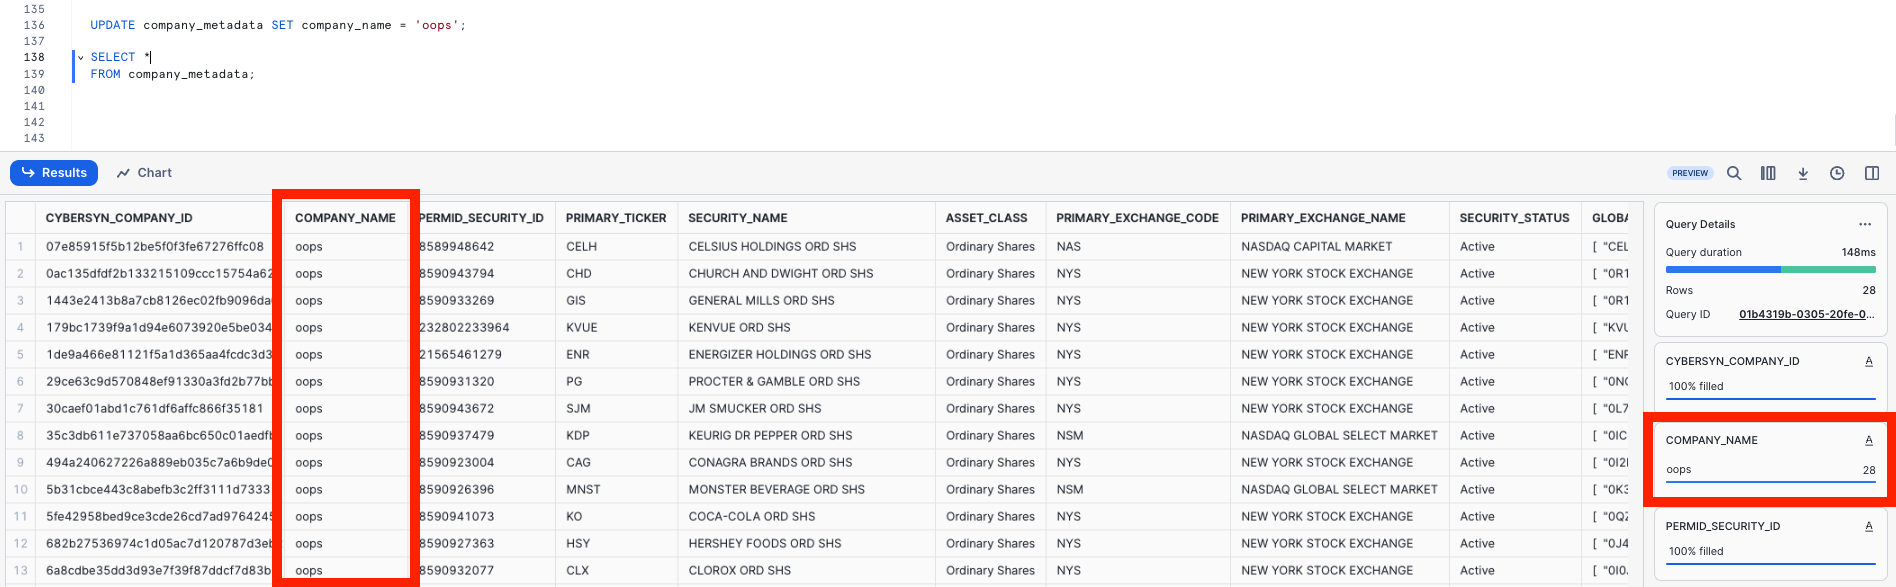Toggle the side details panel icon
Viewport: 1896px width, 587px height.
1872,173
